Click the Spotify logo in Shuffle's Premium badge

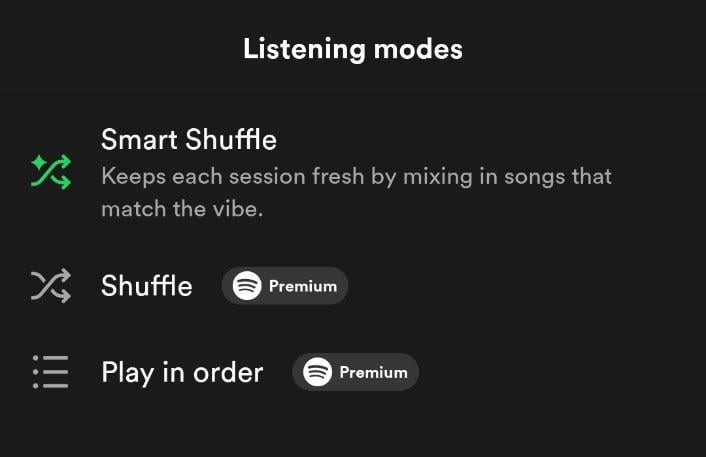(x=247, y=286)
